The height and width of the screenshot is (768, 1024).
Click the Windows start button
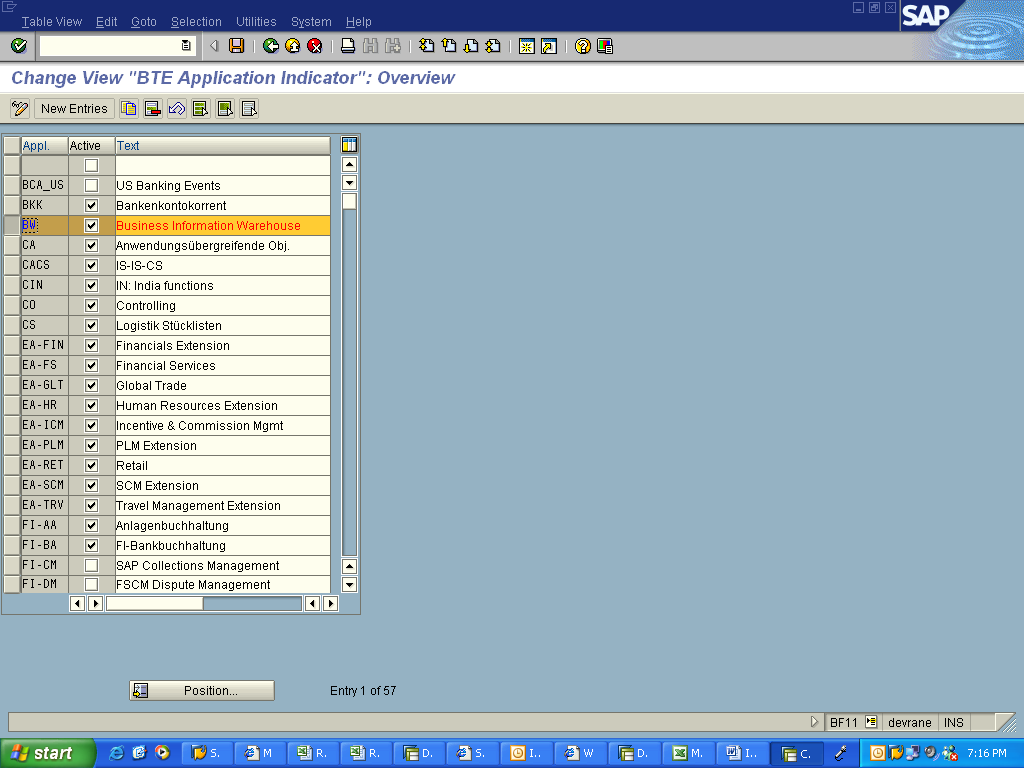pyautogui.click(x=47, y=753)
